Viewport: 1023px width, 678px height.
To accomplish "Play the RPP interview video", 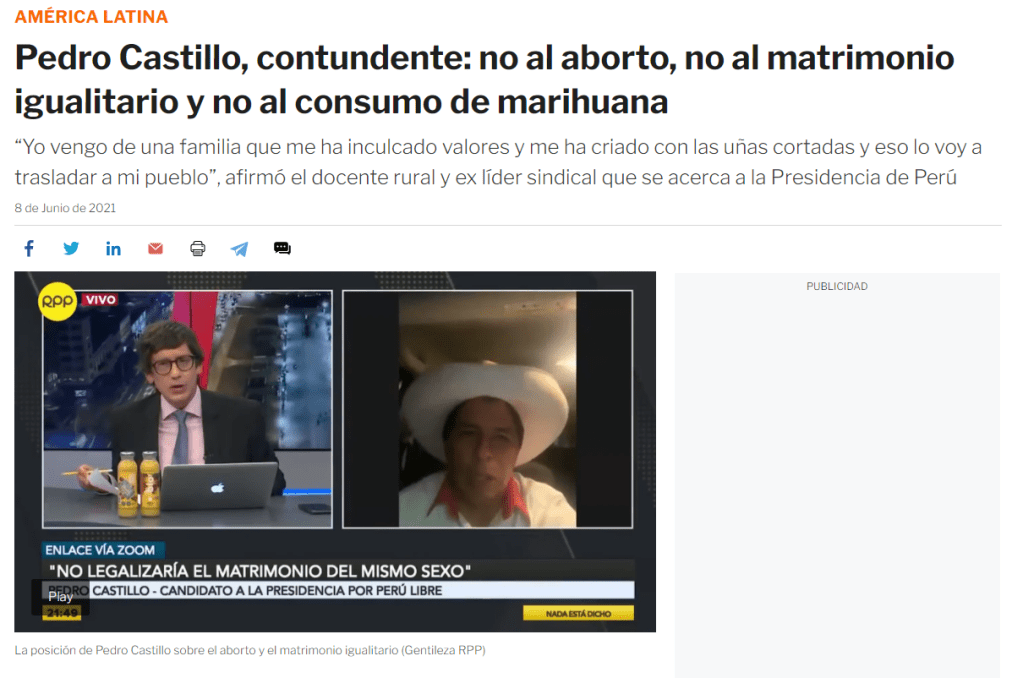I will click(60, 596).
